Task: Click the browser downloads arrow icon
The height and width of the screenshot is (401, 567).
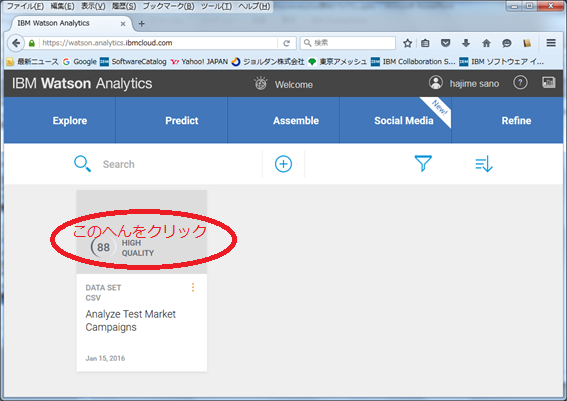Action: (466, 43)
